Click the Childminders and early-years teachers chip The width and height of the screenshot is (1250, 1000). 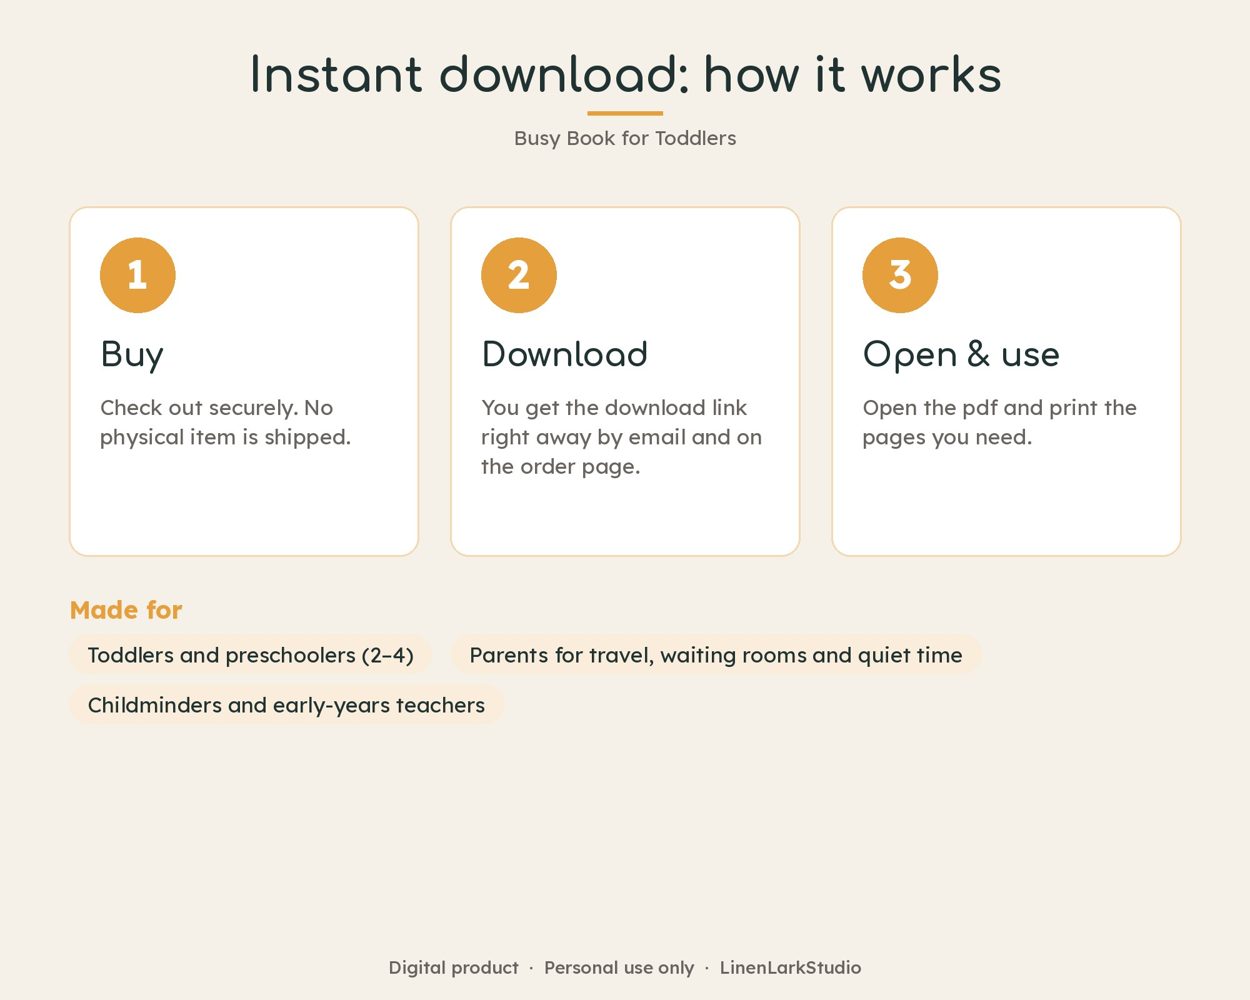[x=286, y=705]
